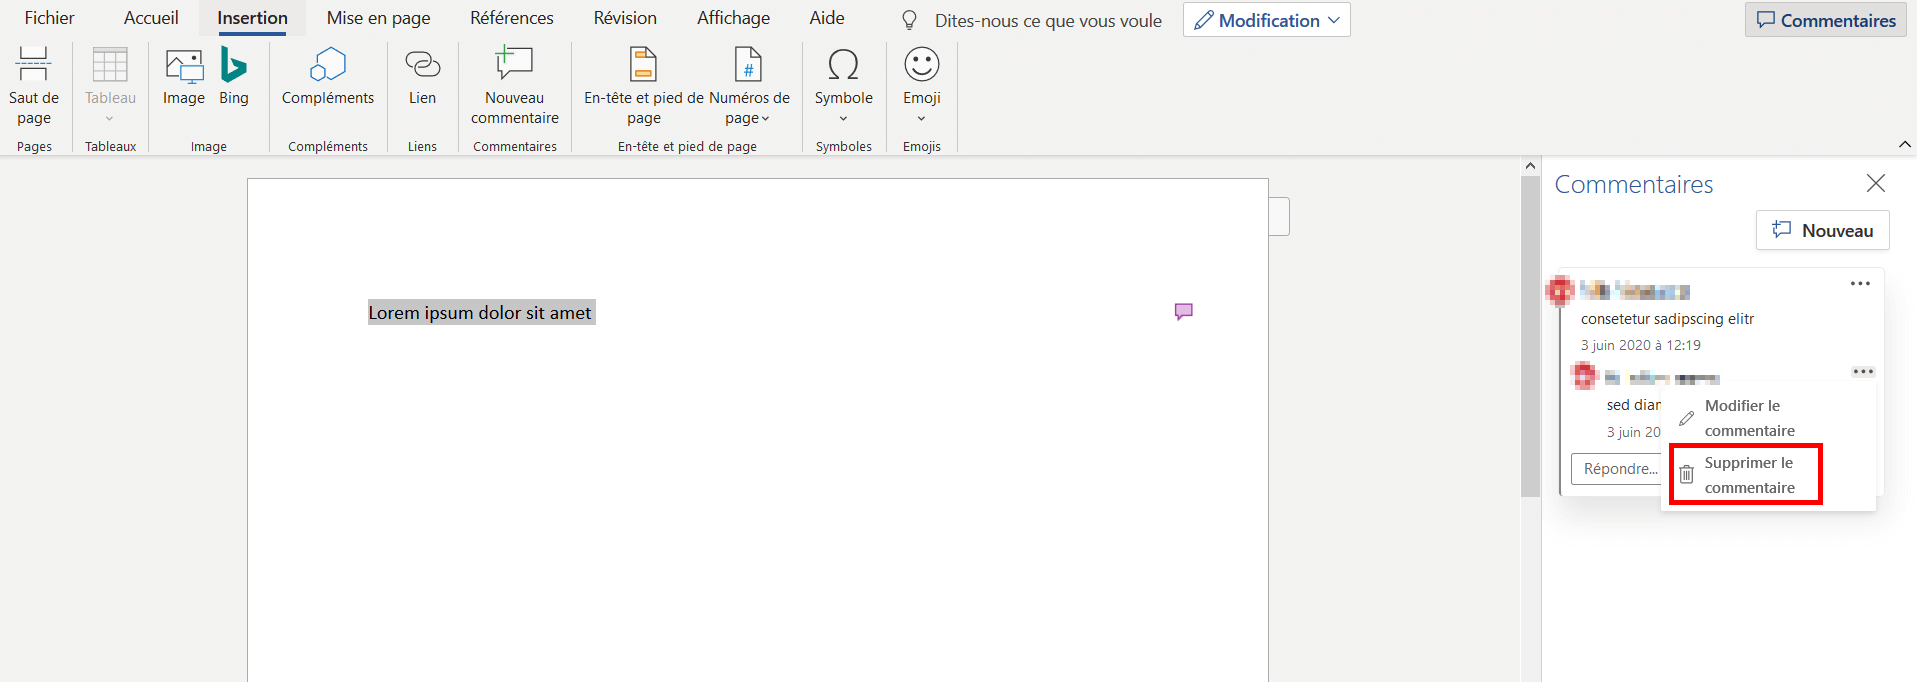Collapse the ribbon with the chevron arrow
1917x682 pixels.
coord(1905,145)
